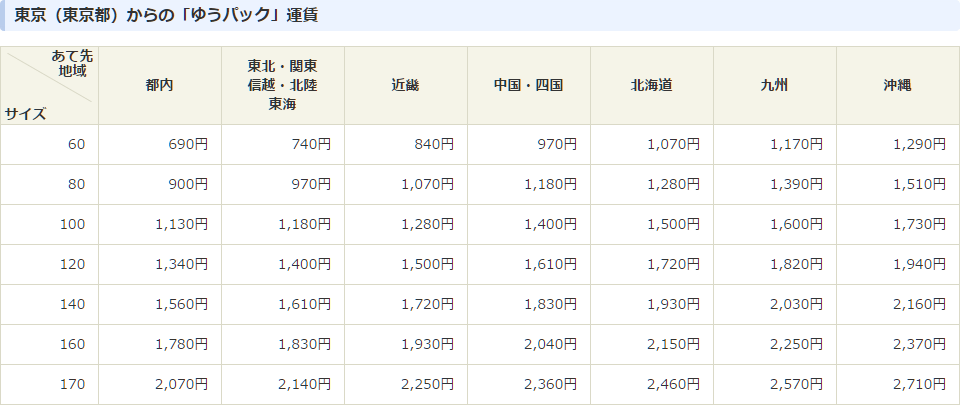This screenshot has width=960, height=405.
Task: Click the 北海道 column header
Action: pyautogui.click(x=651, y=86)
